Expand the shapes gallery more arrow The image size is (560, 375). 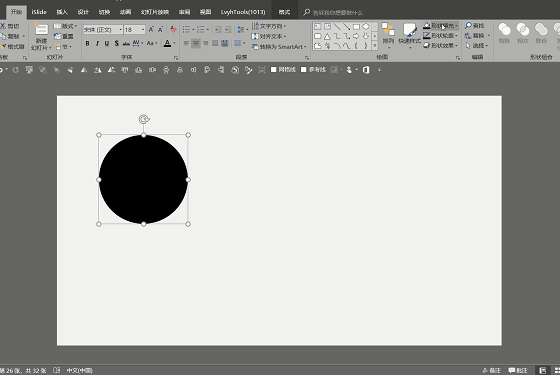(375, 46)
